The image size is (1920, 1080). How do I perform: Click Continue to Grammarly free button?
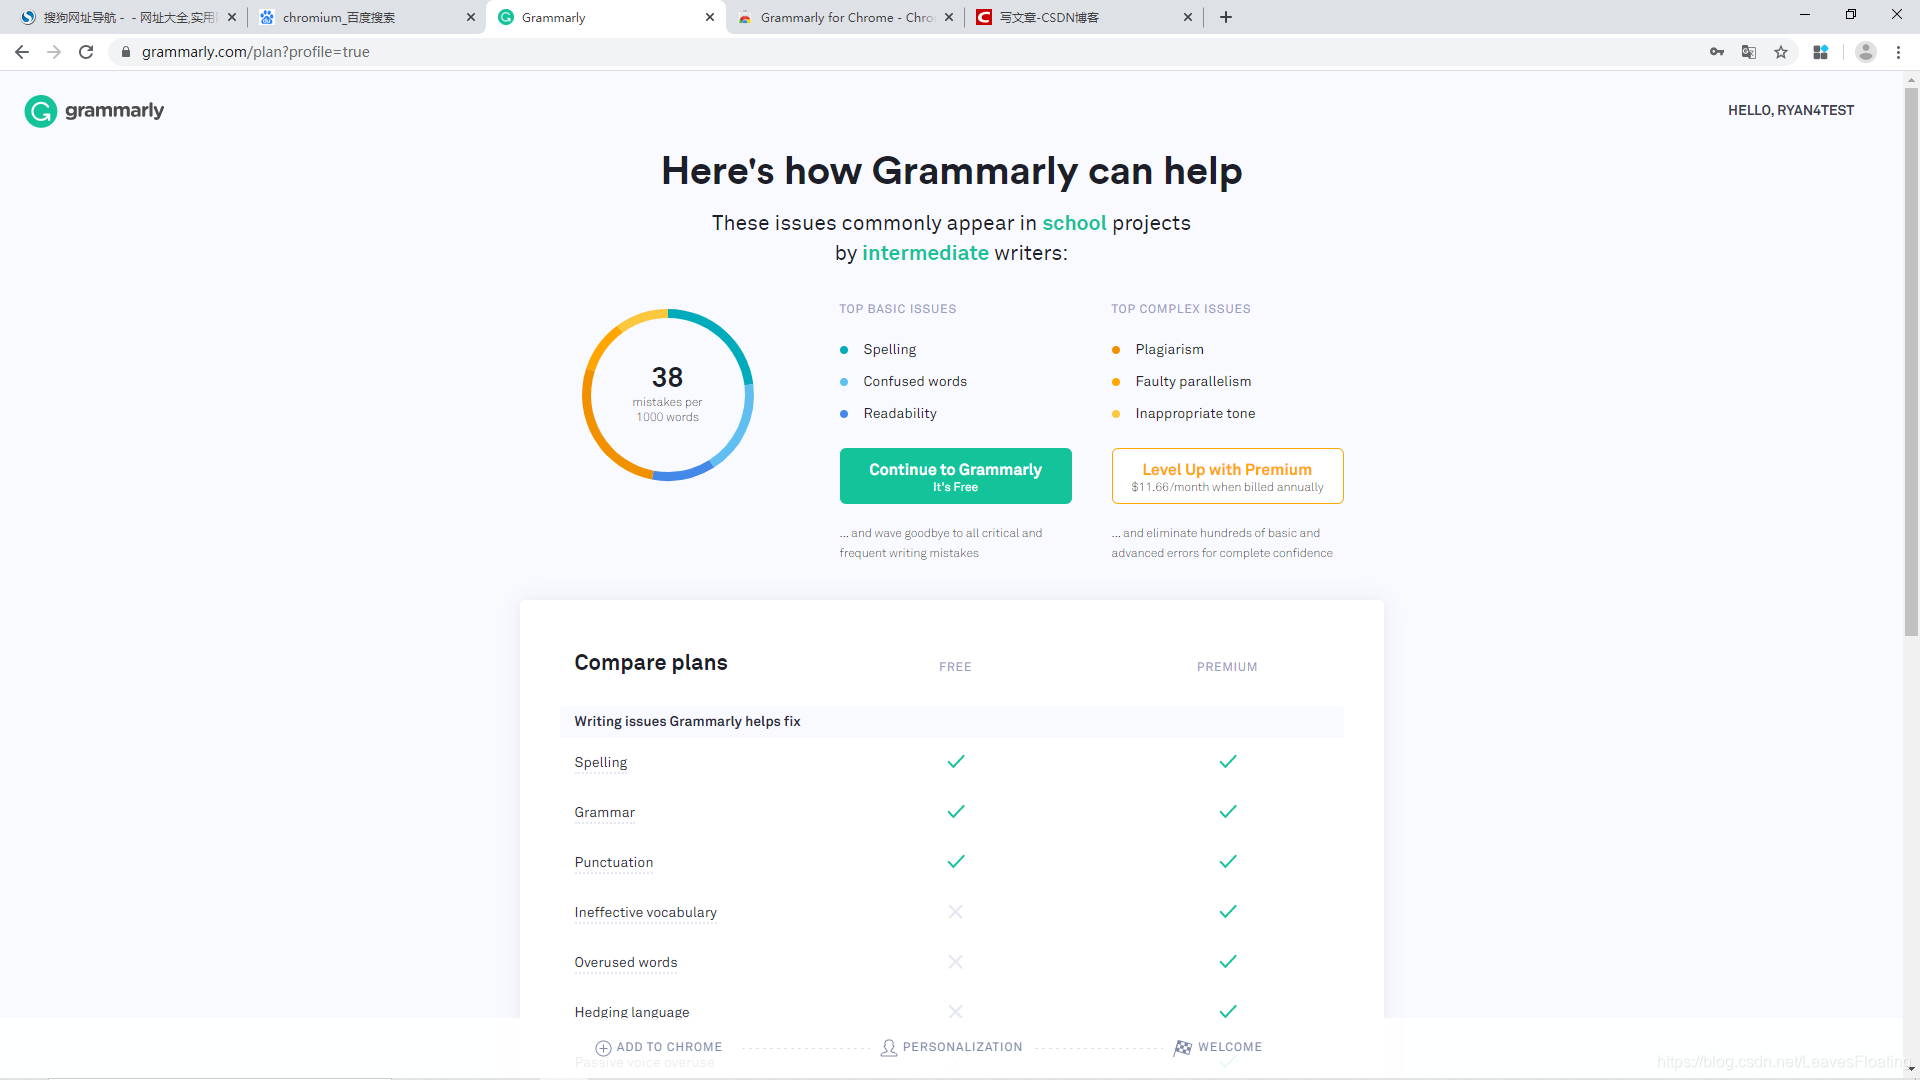[955, 476]
